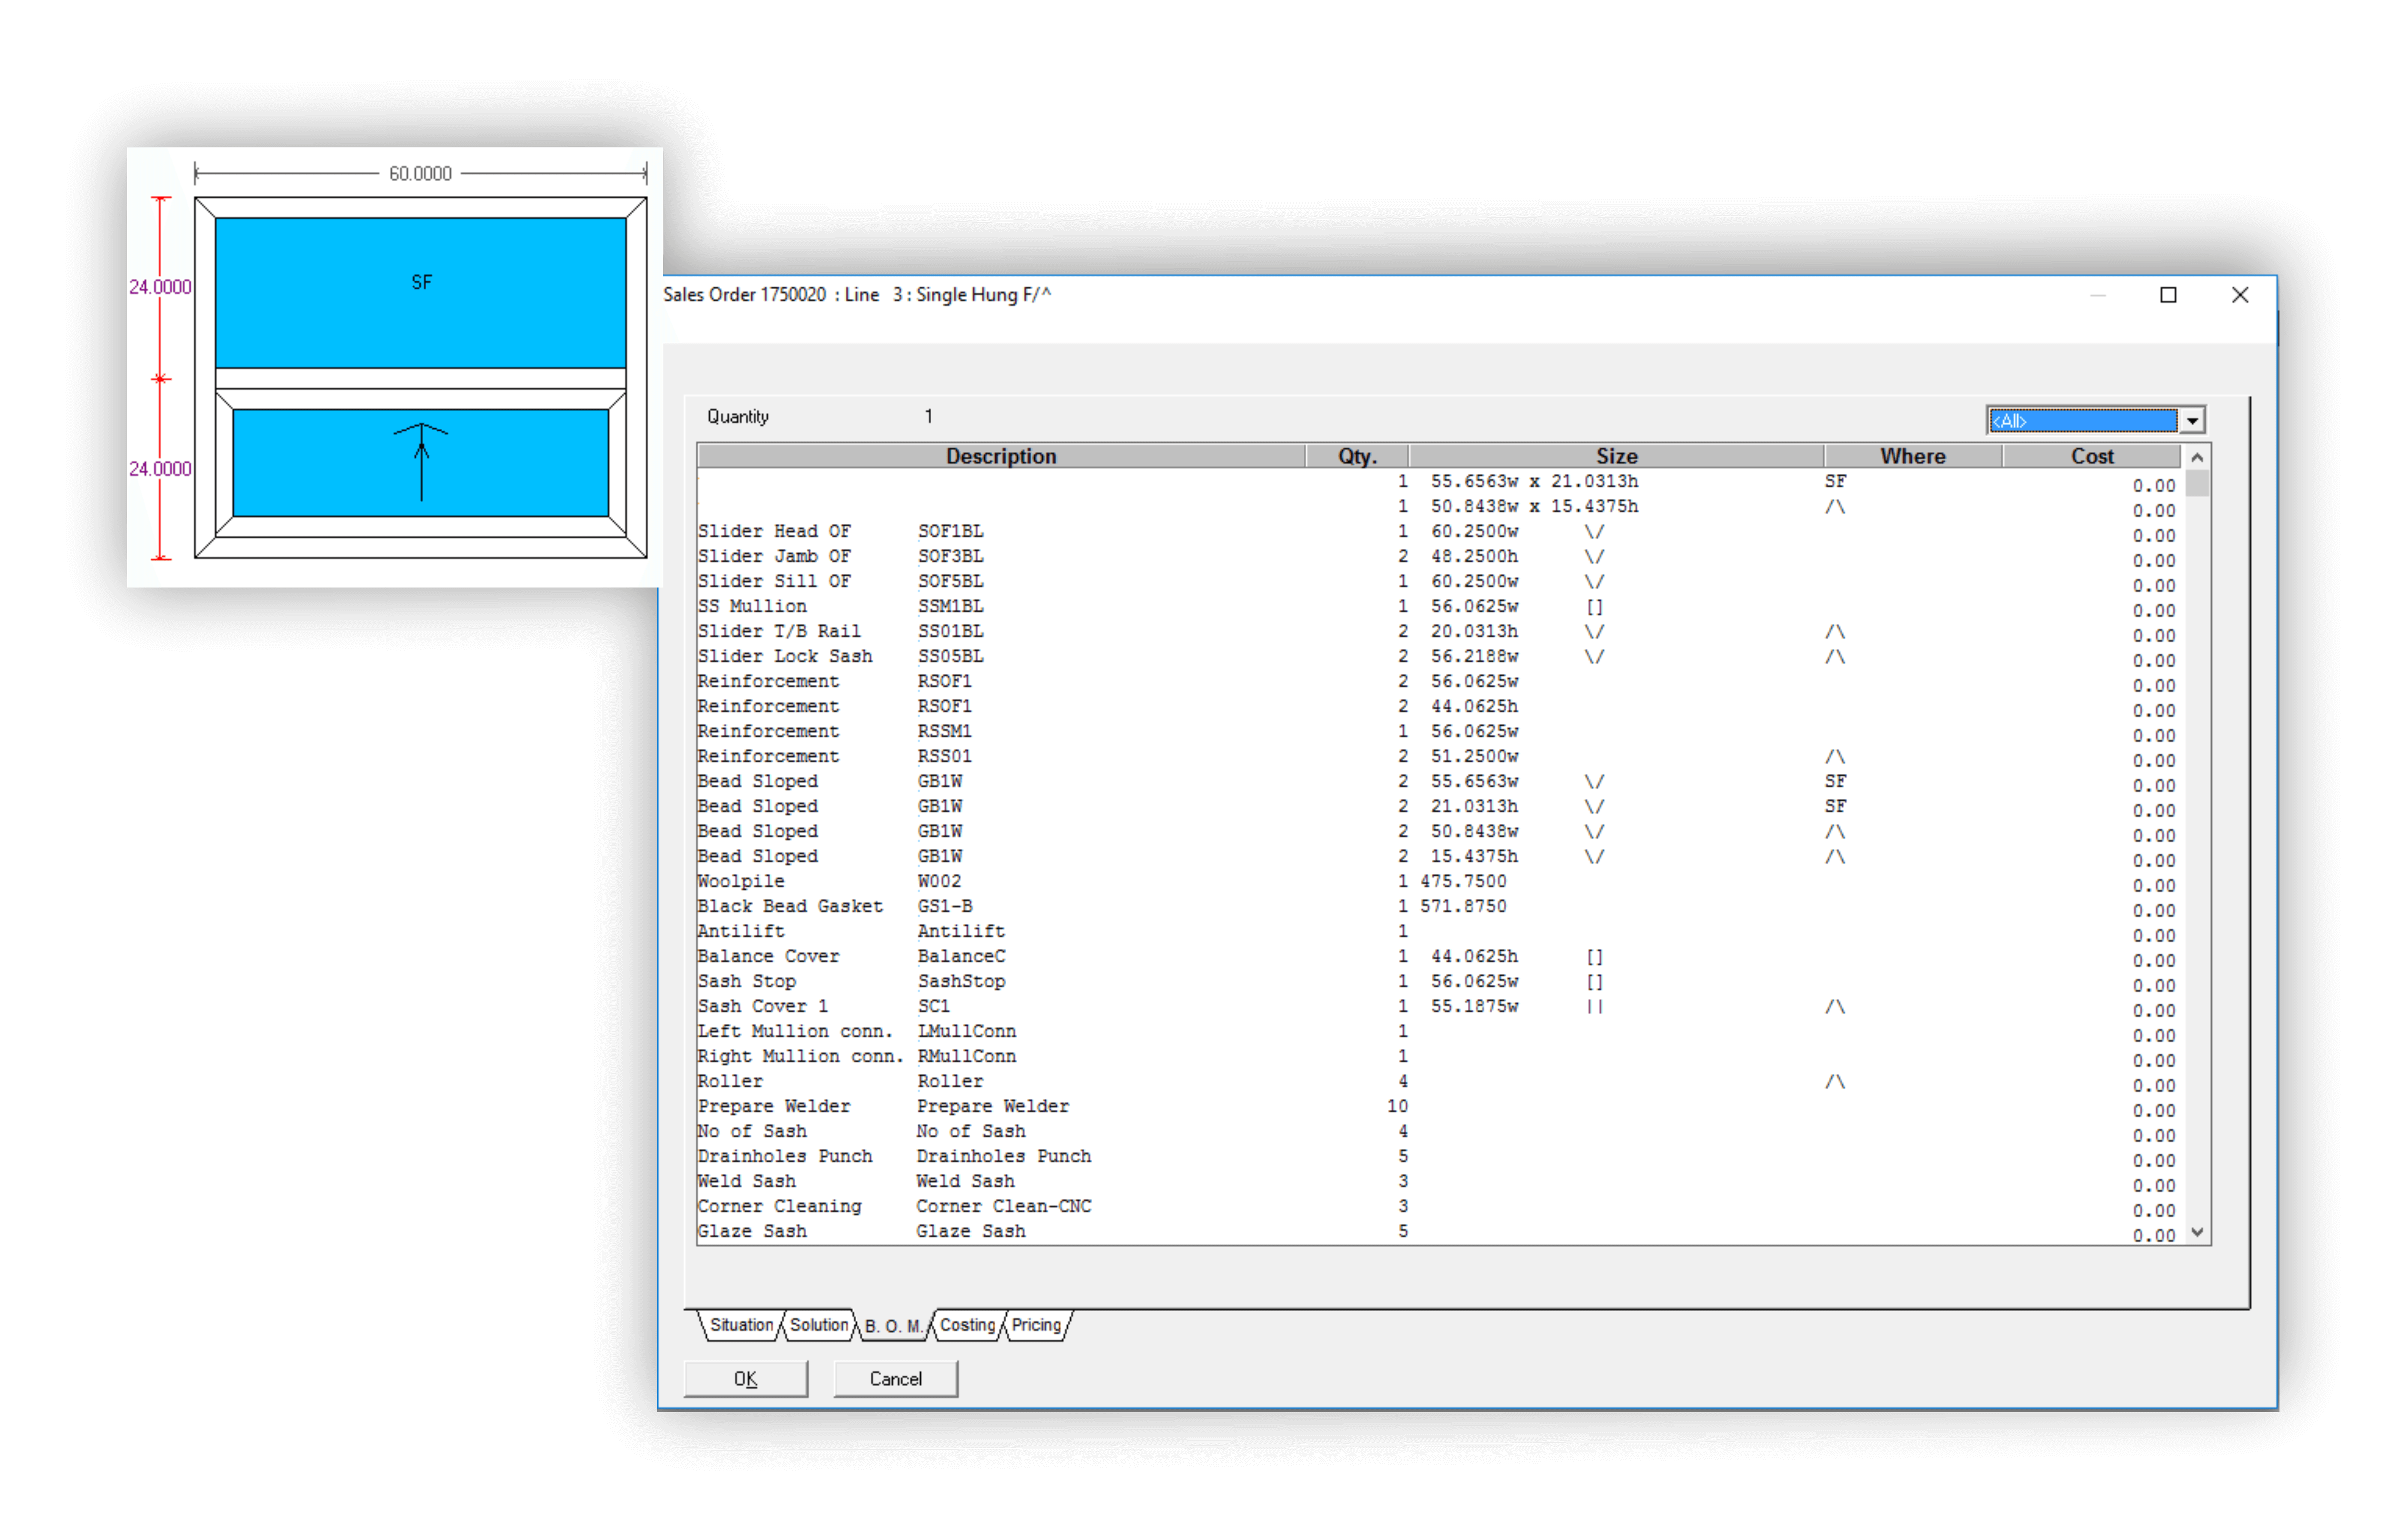Select the Black Bead Gasket row
Image resolution: width=2406 pixels, height=1540 pixels.
(790, 906)
